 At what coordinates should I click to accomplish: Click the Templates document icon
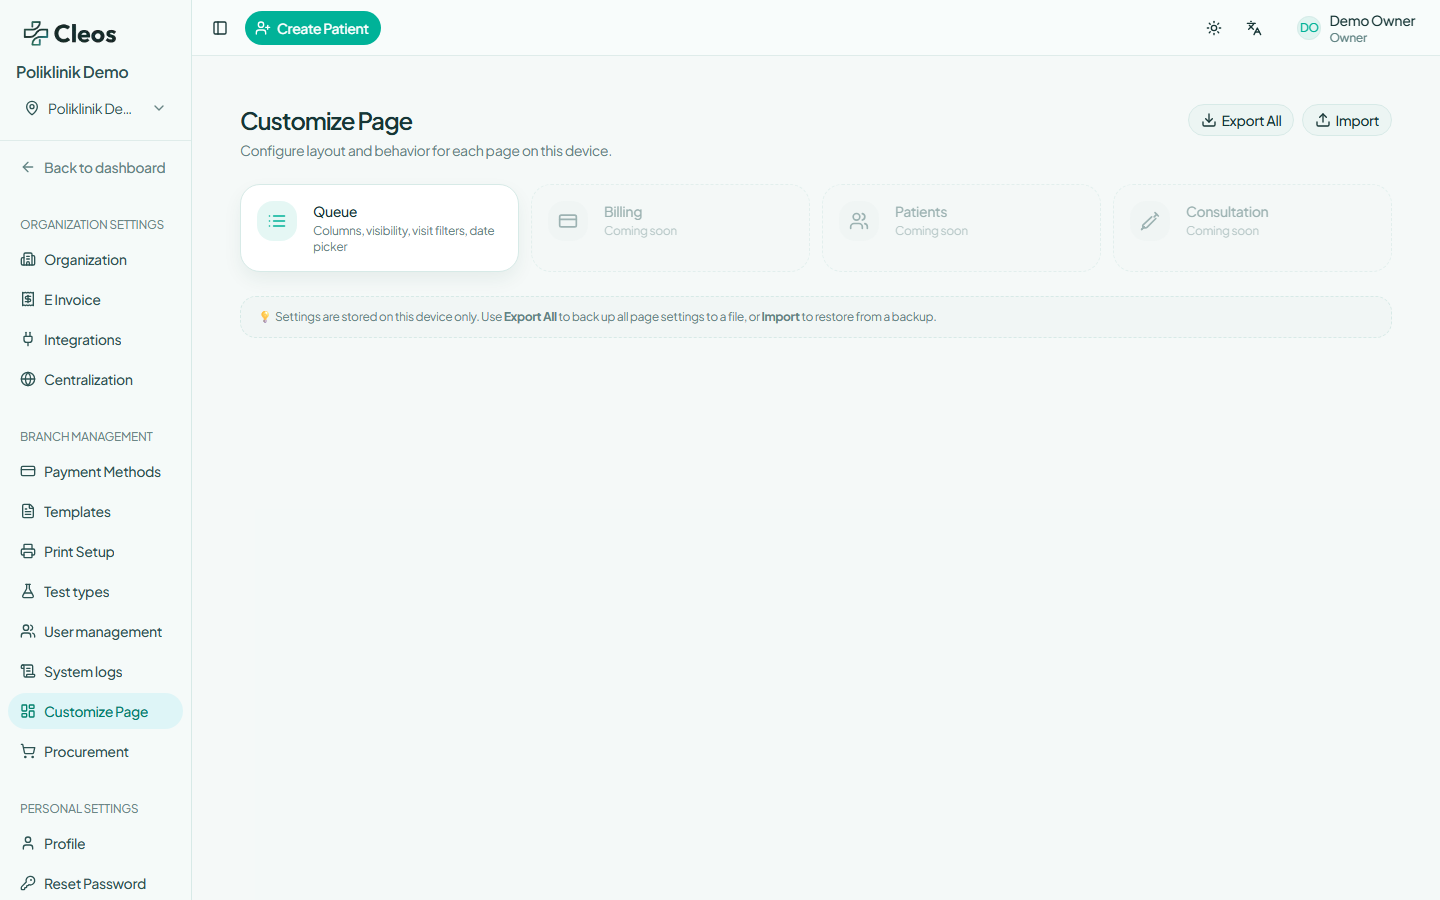click(28, 511)
